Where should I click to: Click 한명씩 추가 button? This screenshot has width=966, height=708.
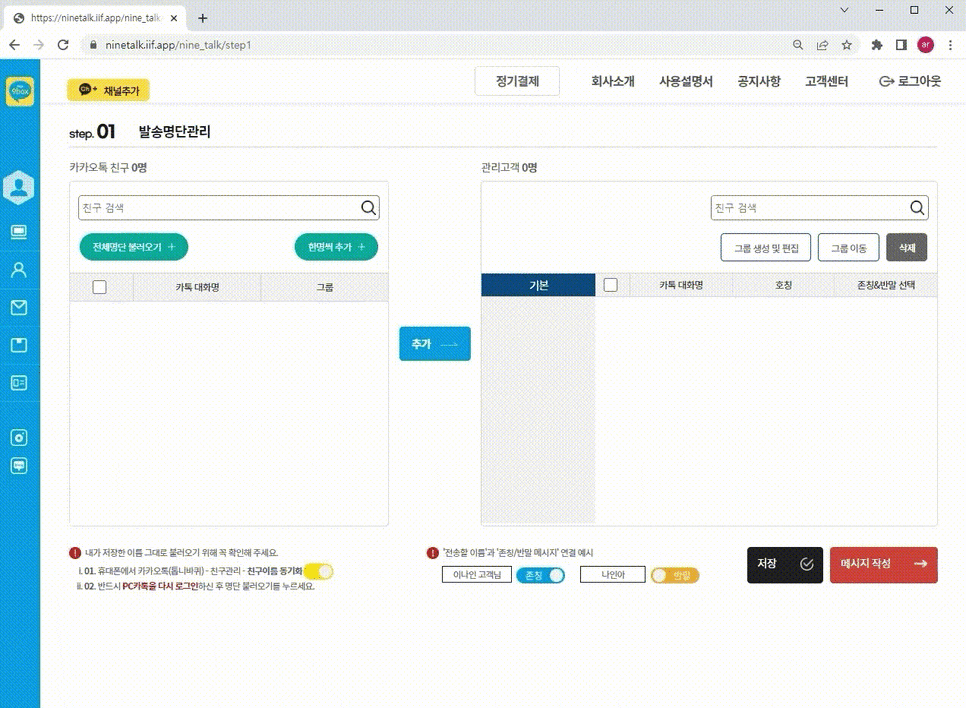(x=336, y=247)
